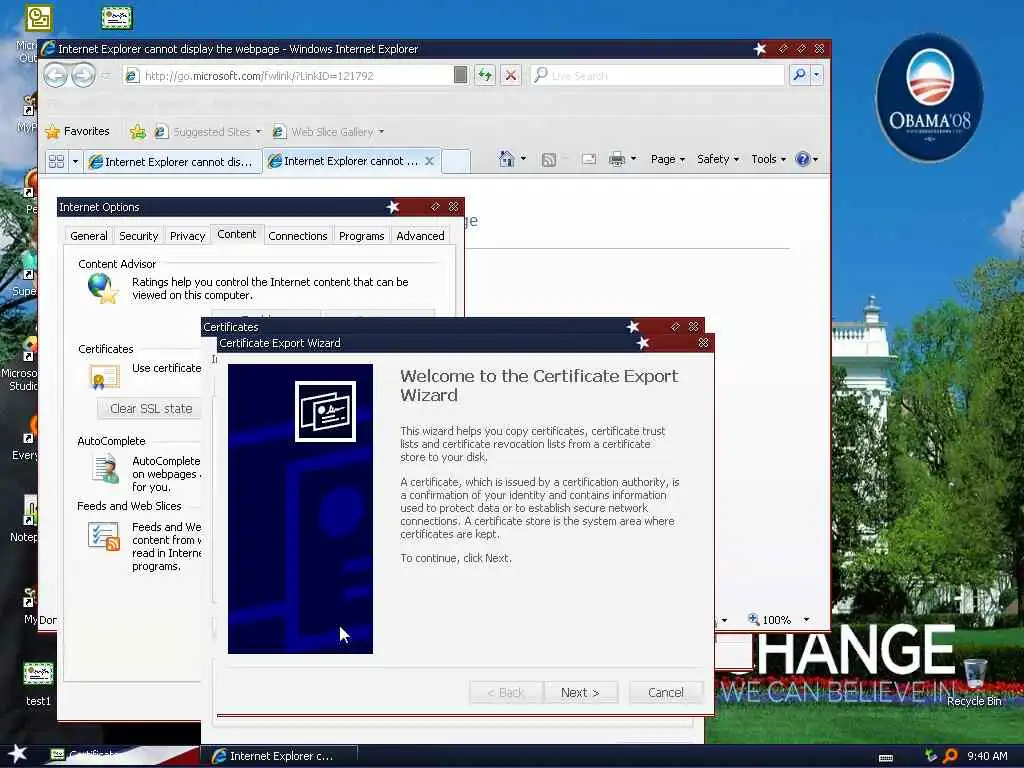Close the Certificate Export Wizard window
The image size is (1024, 768).
point(703,343)
